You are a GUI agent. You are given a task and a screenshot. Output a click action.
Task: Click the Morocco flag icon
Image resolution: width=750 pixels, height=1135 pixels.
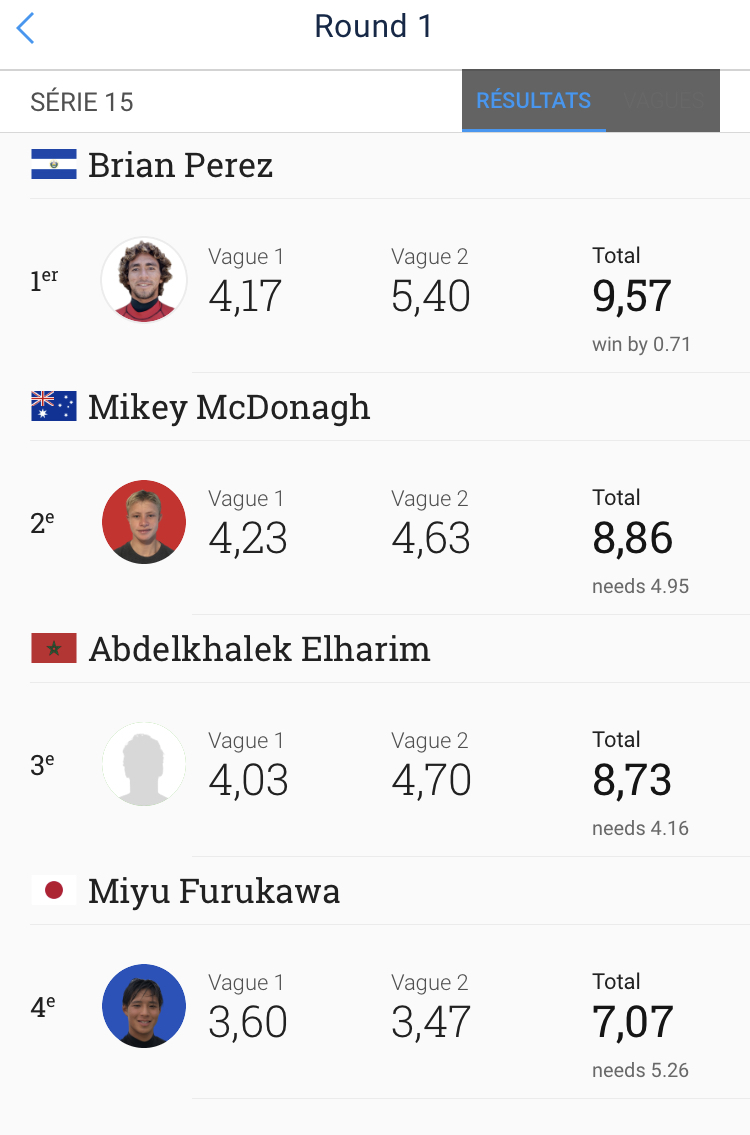click(x=54, y=649)
